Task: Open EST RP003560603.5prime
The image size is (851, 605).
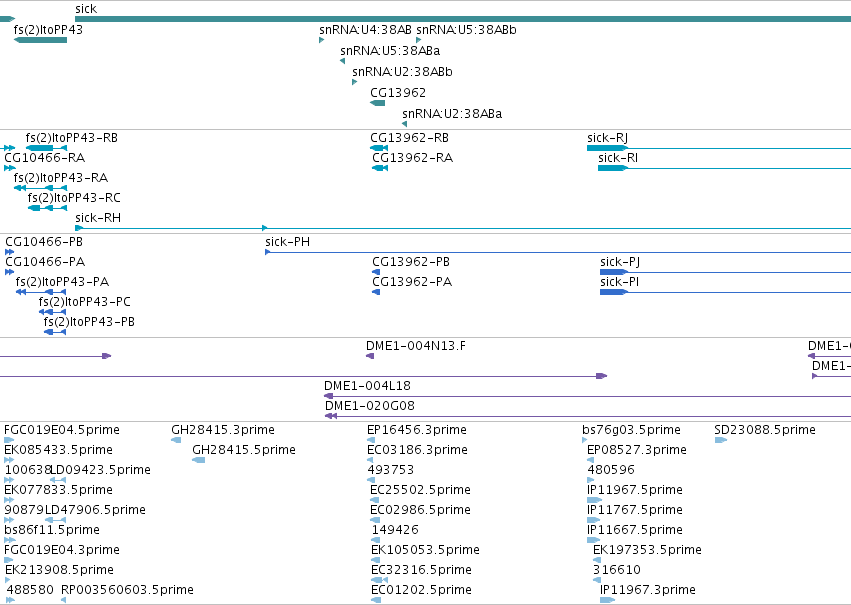Action: (127, 590)
